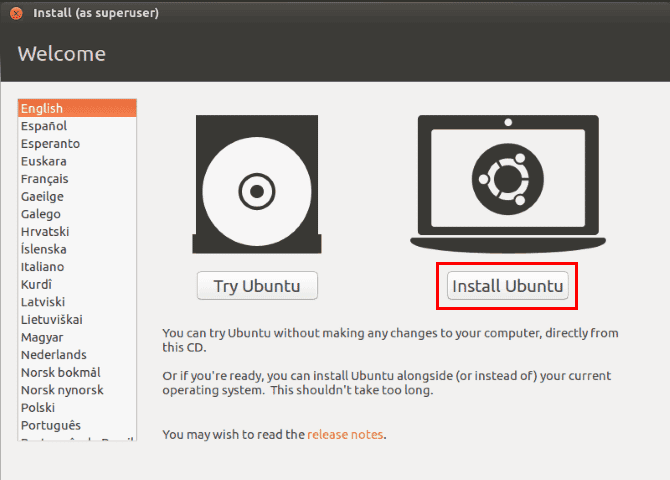The image size is (670, 480).
Task: Close the Install window with orange button
Action: pos(16,13)
